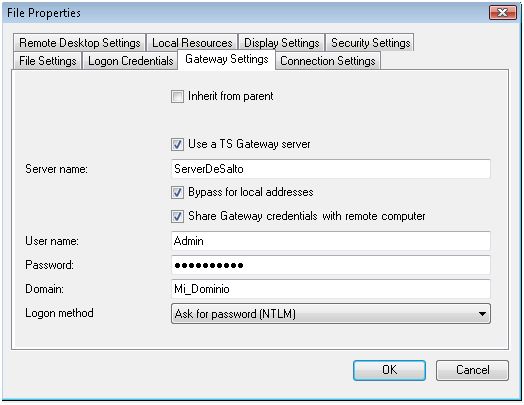Click the "Password:" label
This screenshot has height=405, width=524.
(x=49, y=265)
